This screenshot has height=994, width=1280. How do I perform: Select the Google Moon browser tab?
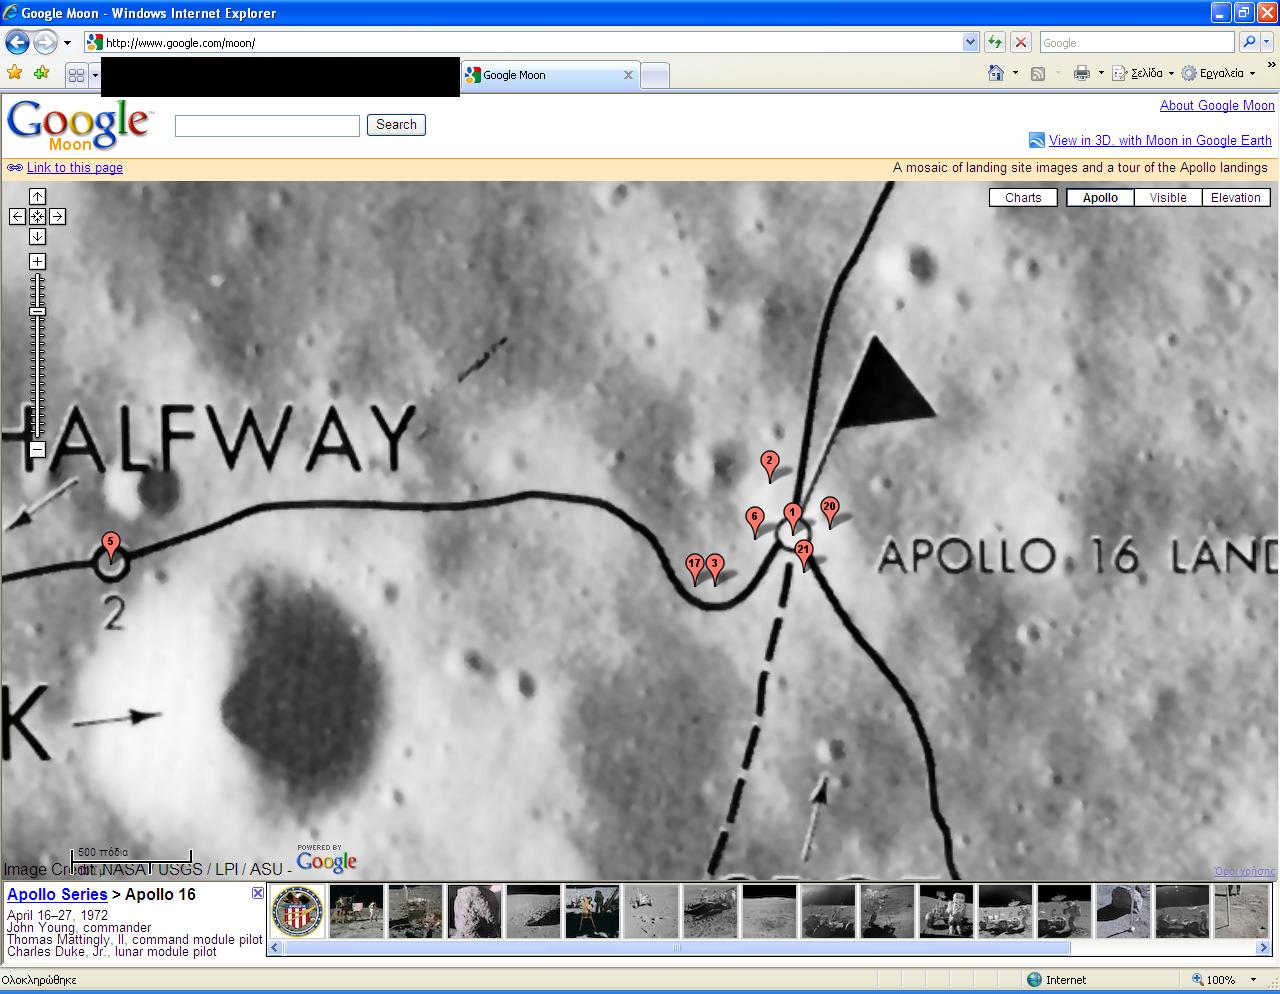coord(545,75)
